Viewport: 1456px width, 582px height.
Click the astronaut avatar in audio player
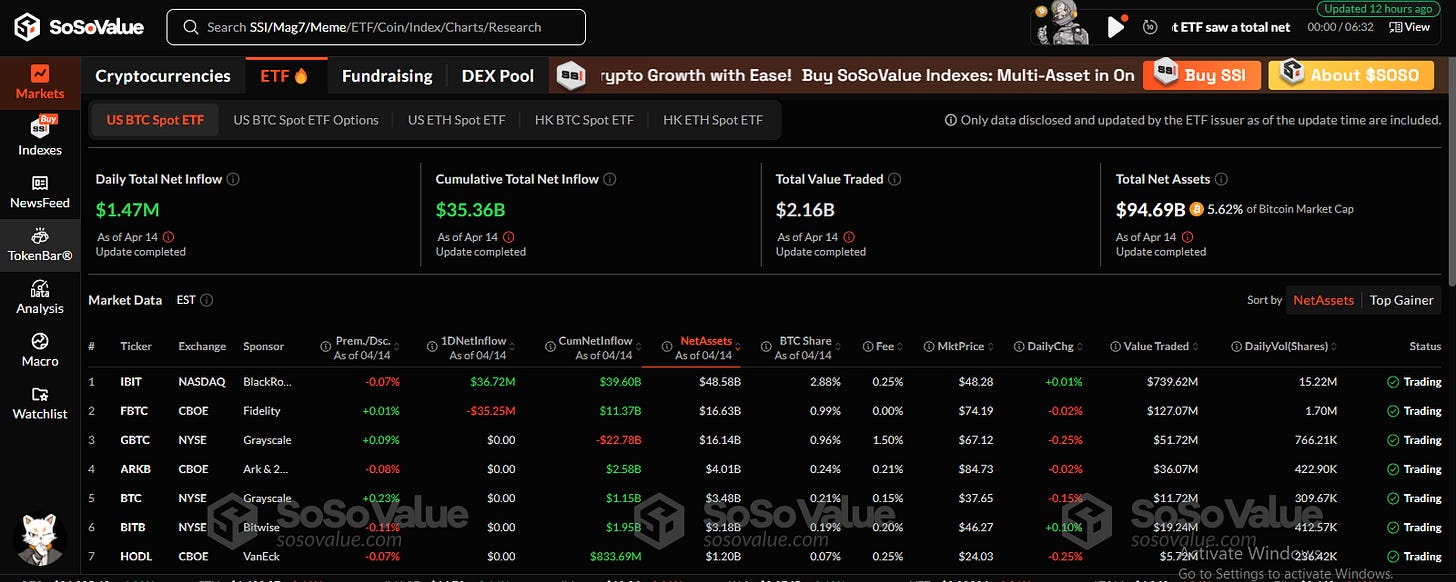click(x=1062, y=25)
